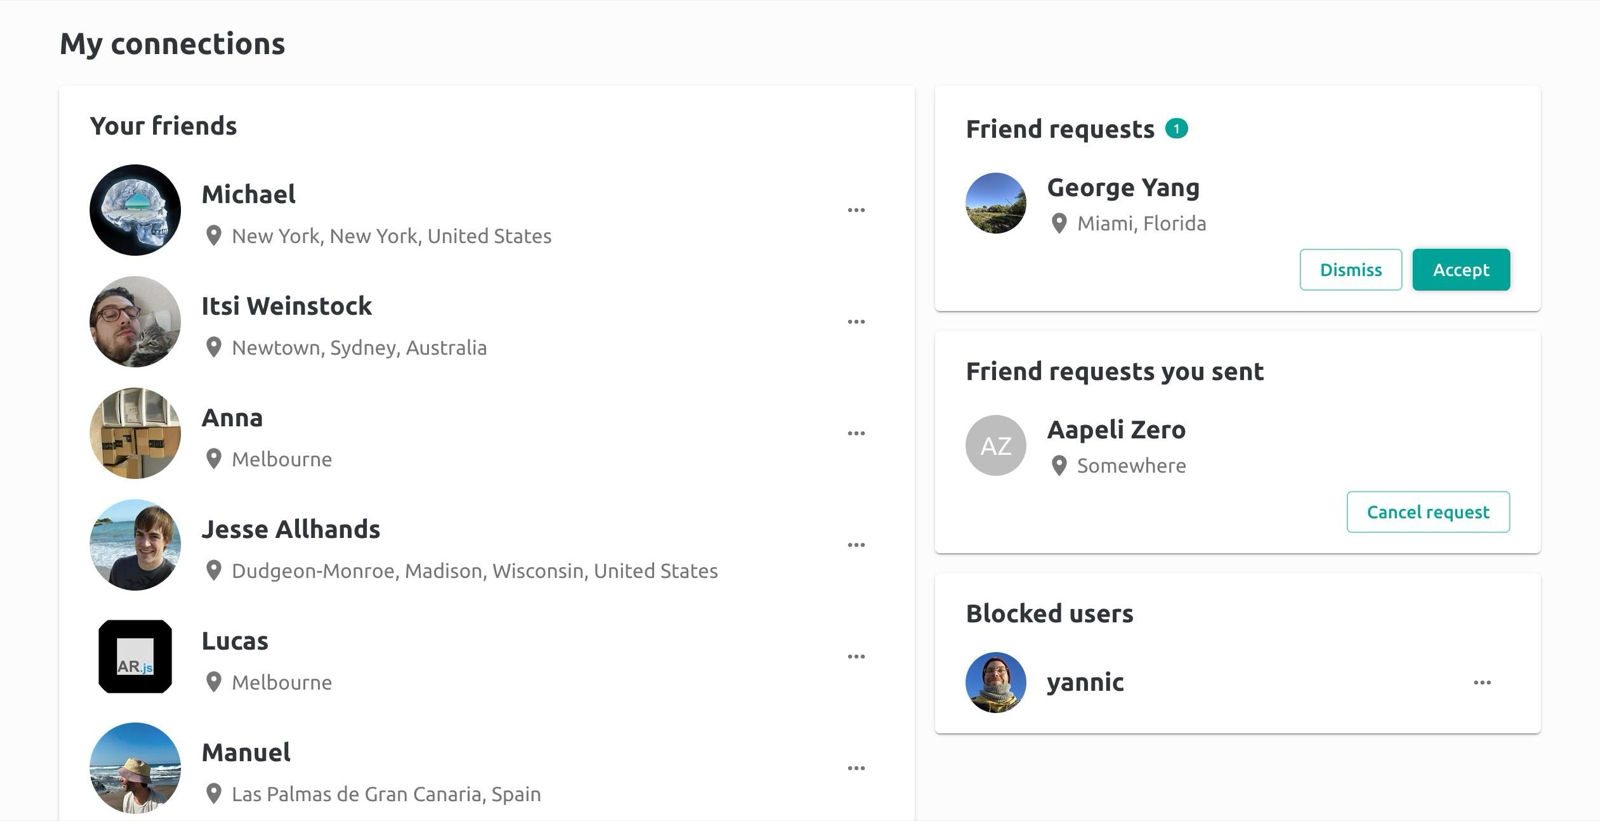Click the friend requests count badge
This screenshot has width=1600, height=821.
point(1177,128)
